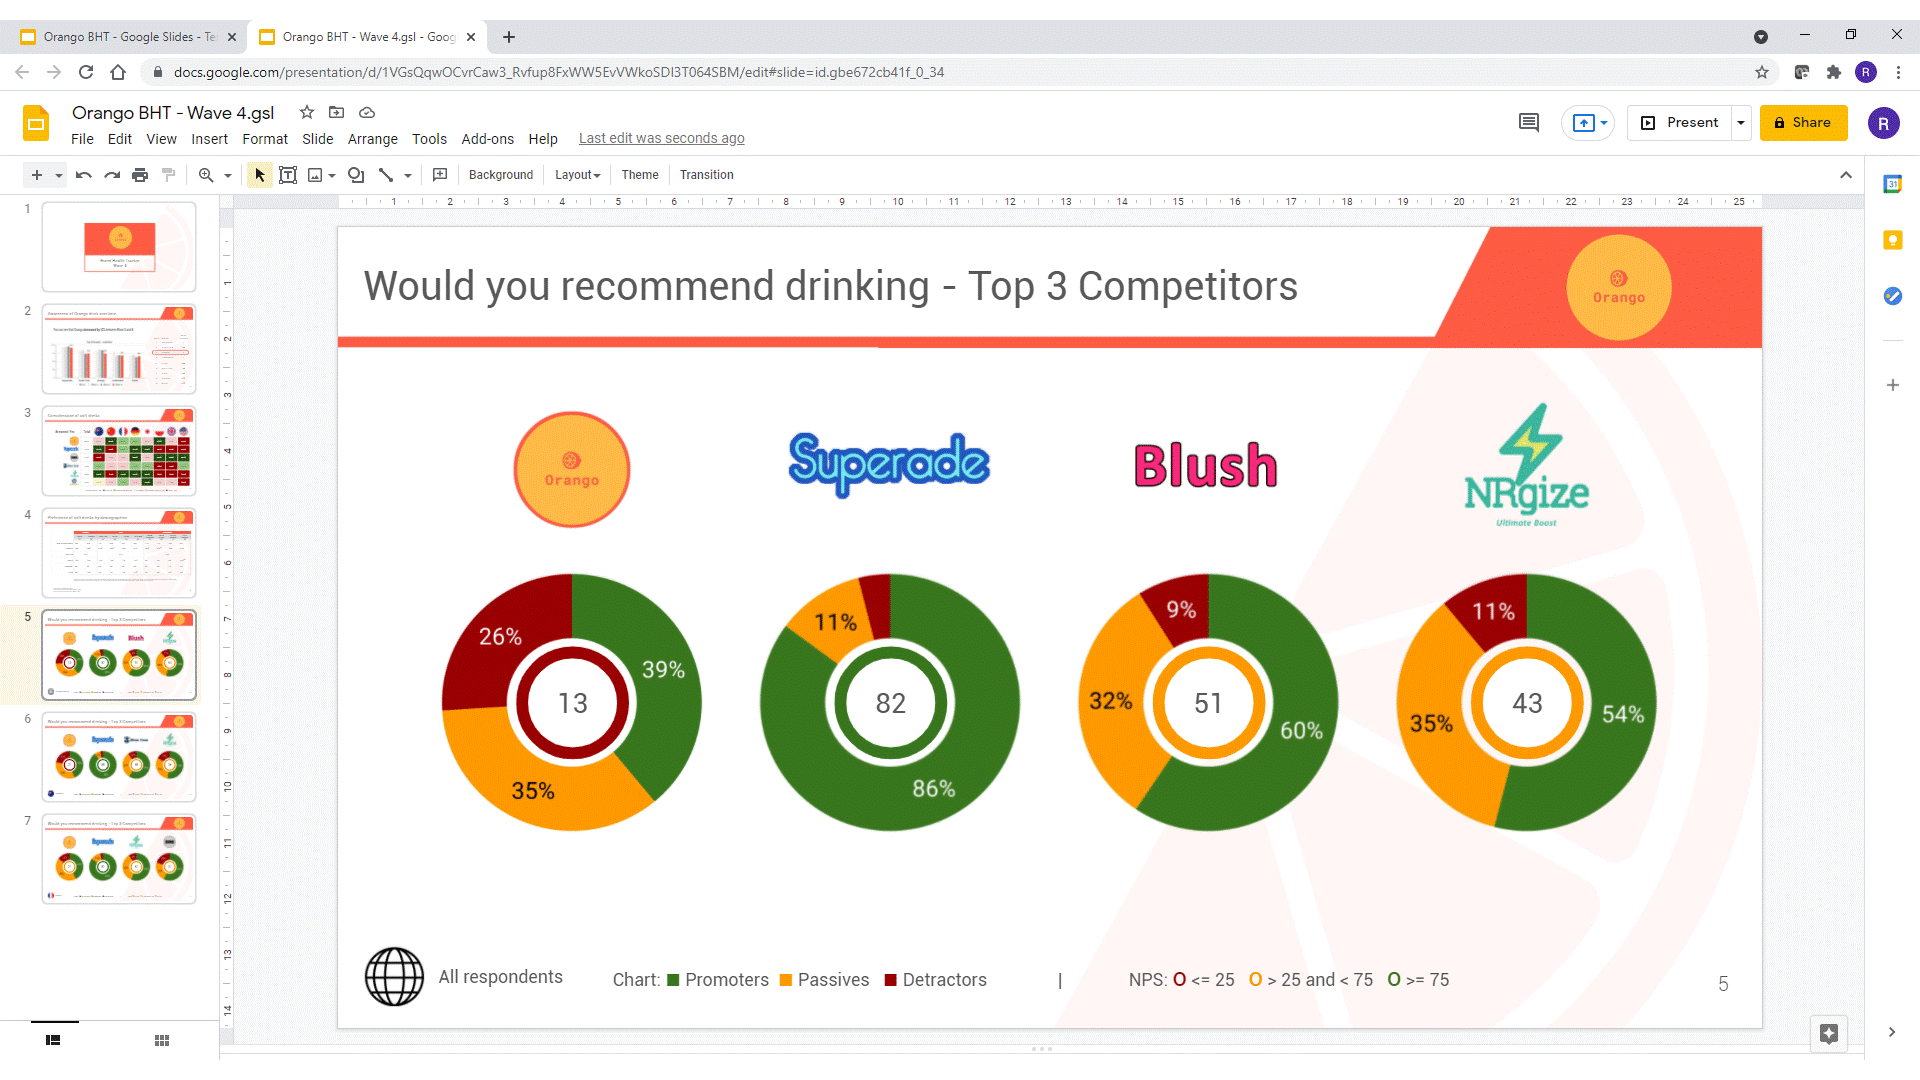The height and width of the screenshot is (1080, 1920).
Task: Open the zoom level dropdown
Action: [x=228, y=175]
